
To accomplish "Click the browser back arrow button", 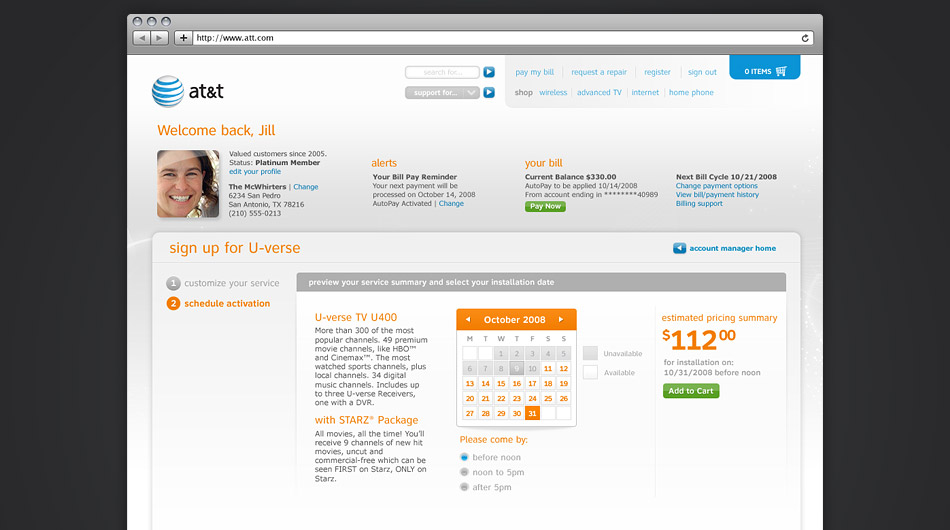I will [142, 38].
